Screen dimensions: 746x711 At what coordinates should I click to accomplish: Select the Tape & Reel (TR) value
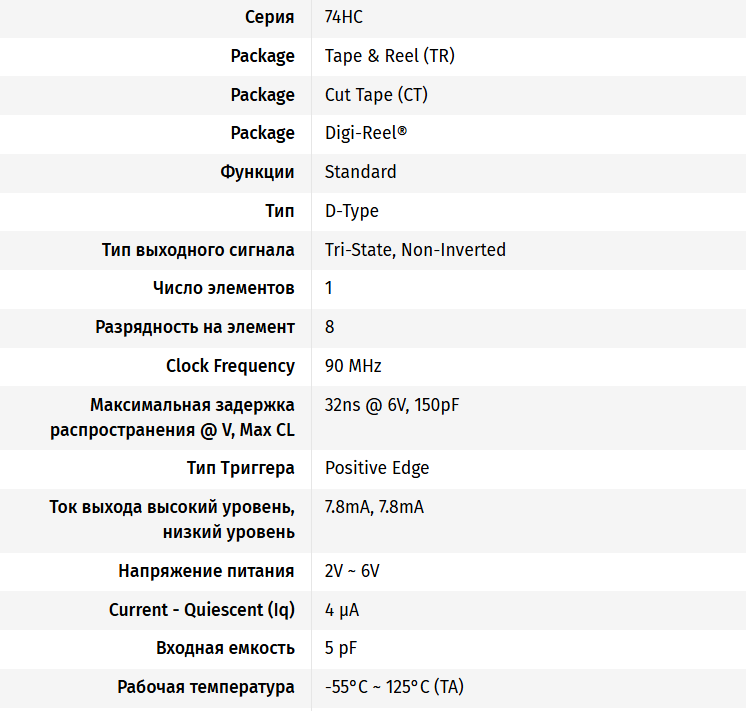tap(390, 56)
